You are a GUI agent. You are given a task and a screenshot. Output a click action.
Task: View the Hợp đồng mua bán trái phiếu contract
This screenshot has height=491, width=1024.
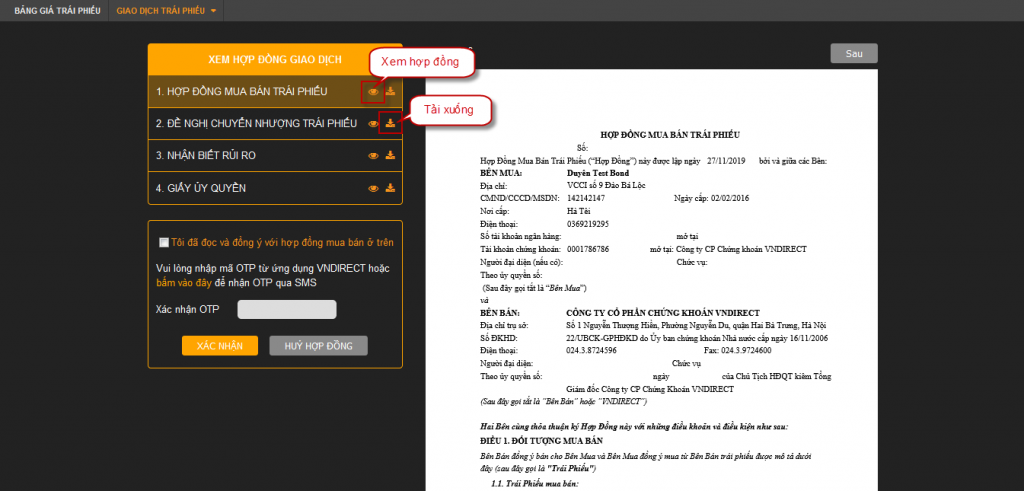[373, 92]
